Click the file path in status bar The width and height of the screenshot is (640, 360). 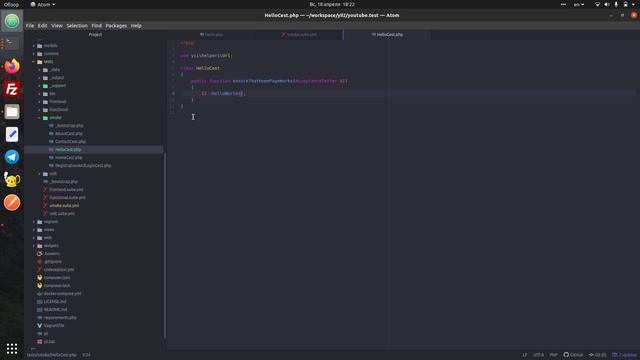coord(51,355)
